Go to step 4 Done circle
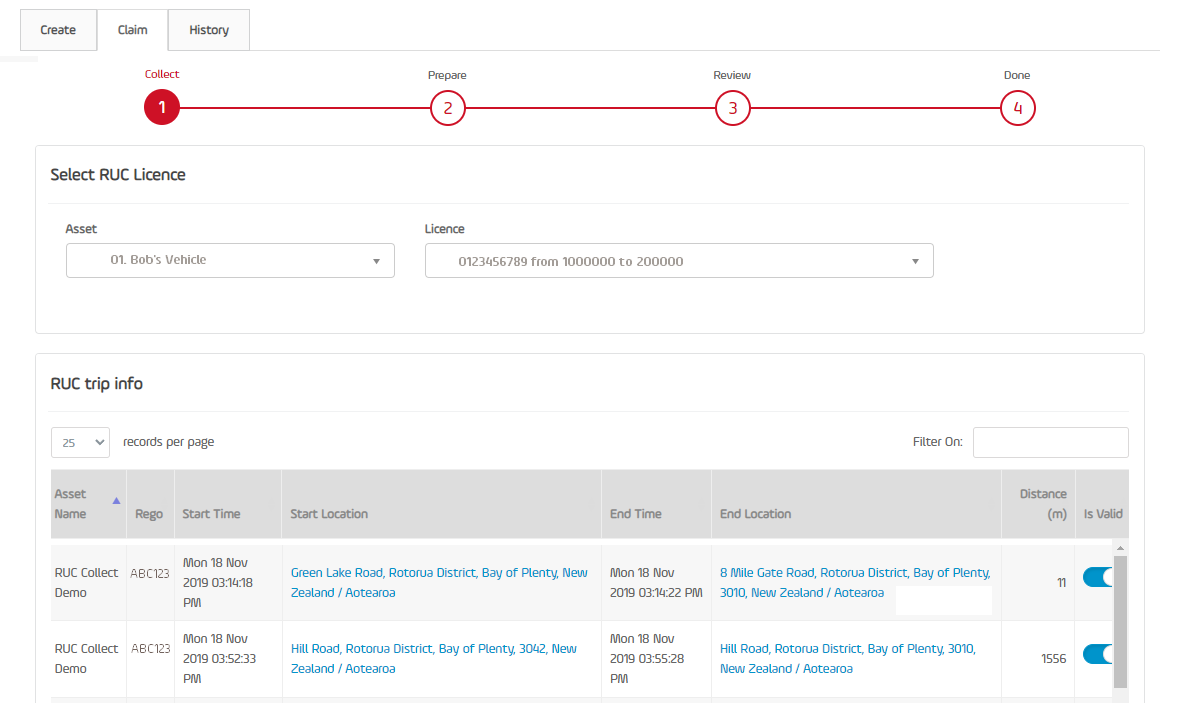Viewport: 1178px width, 703px height. [x=1018, y=108]
